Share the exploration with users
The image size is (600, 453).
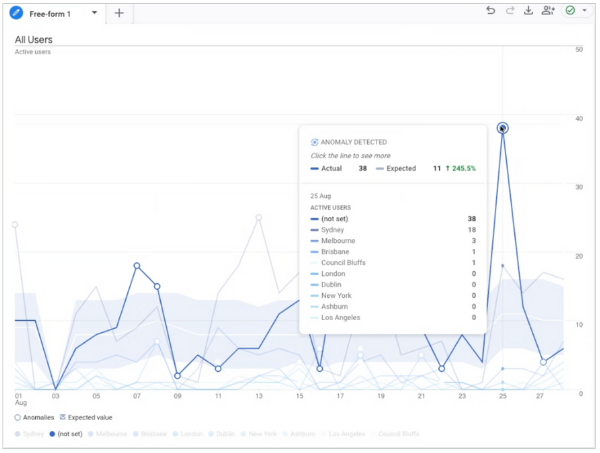coord(548,10)
